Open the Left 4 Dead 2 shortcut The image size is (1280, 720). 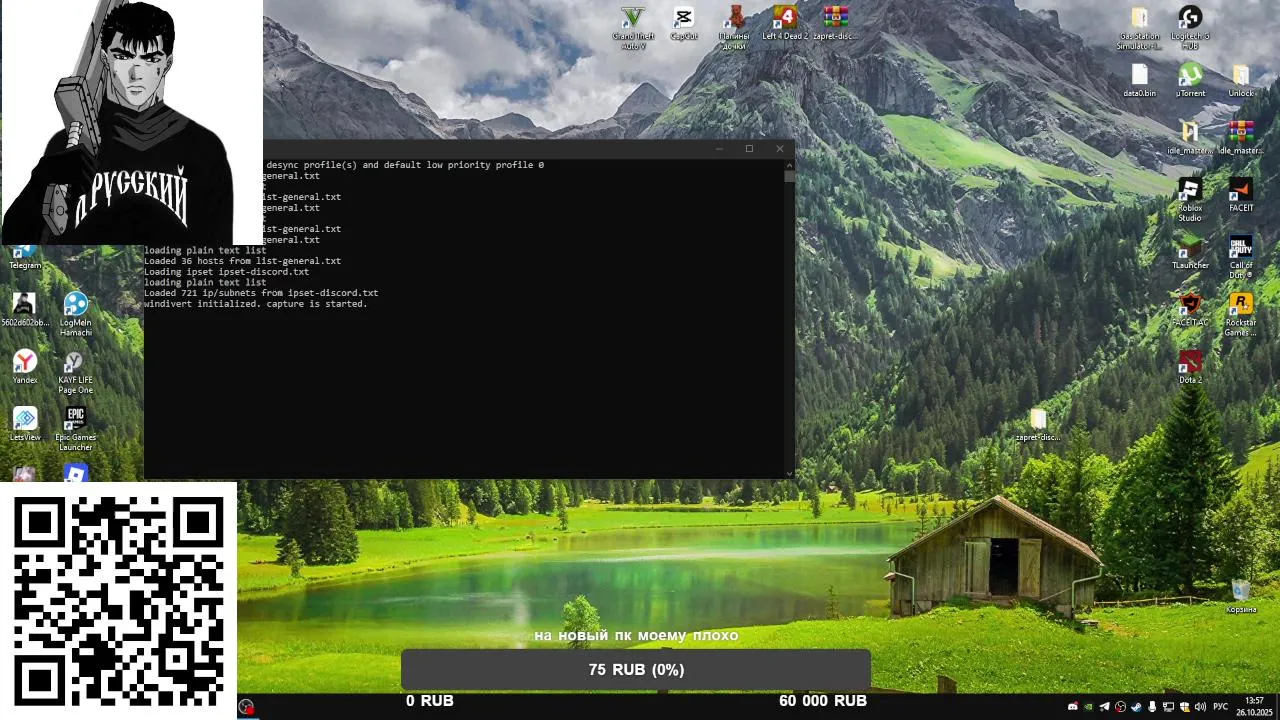click(x=785, y=24)
